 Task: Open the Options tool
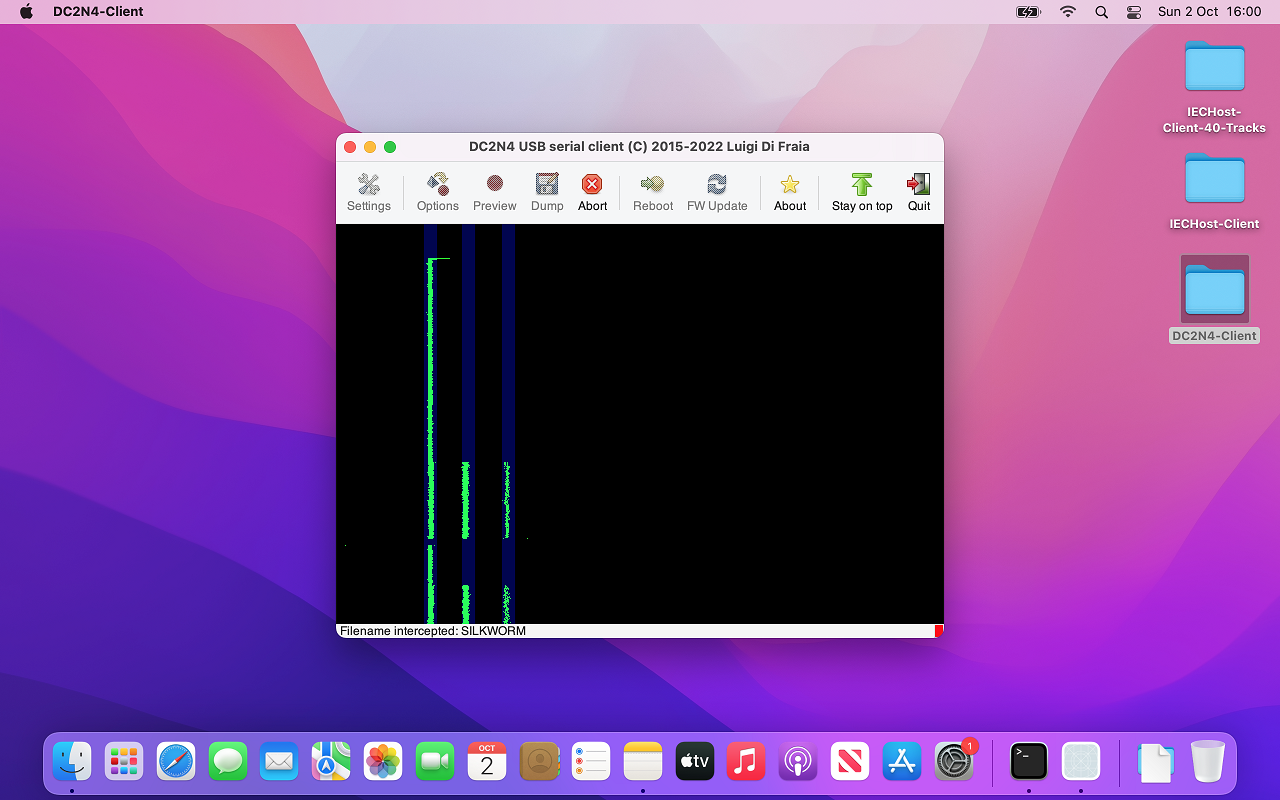438,193
